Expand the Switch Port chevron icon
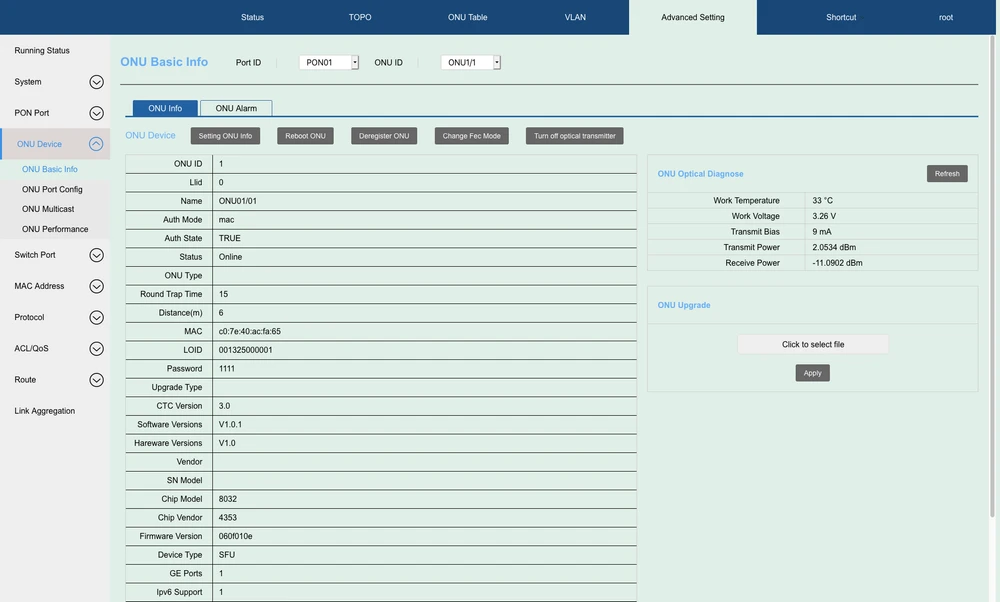 [x=96, y=255]
